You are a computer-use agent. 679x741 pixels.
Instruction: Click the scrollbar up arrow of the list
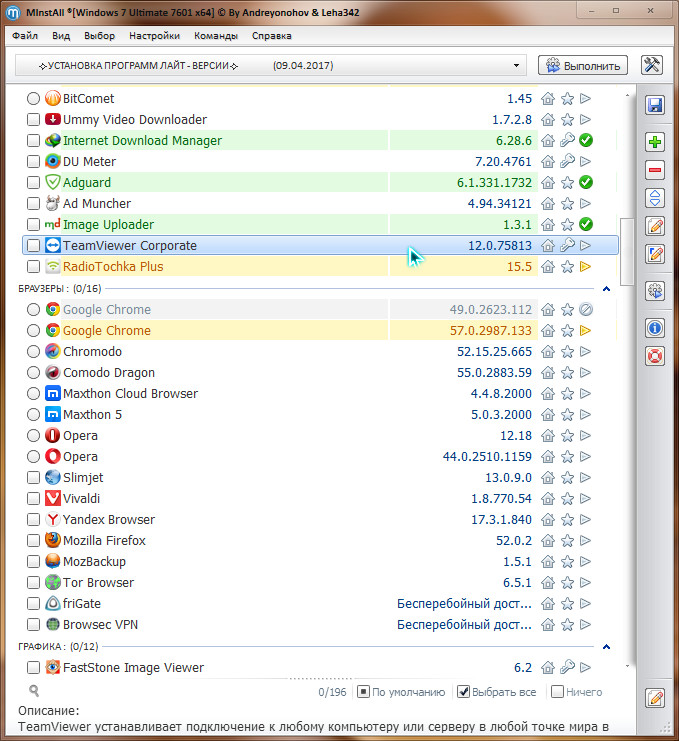[x=627, y=95]
